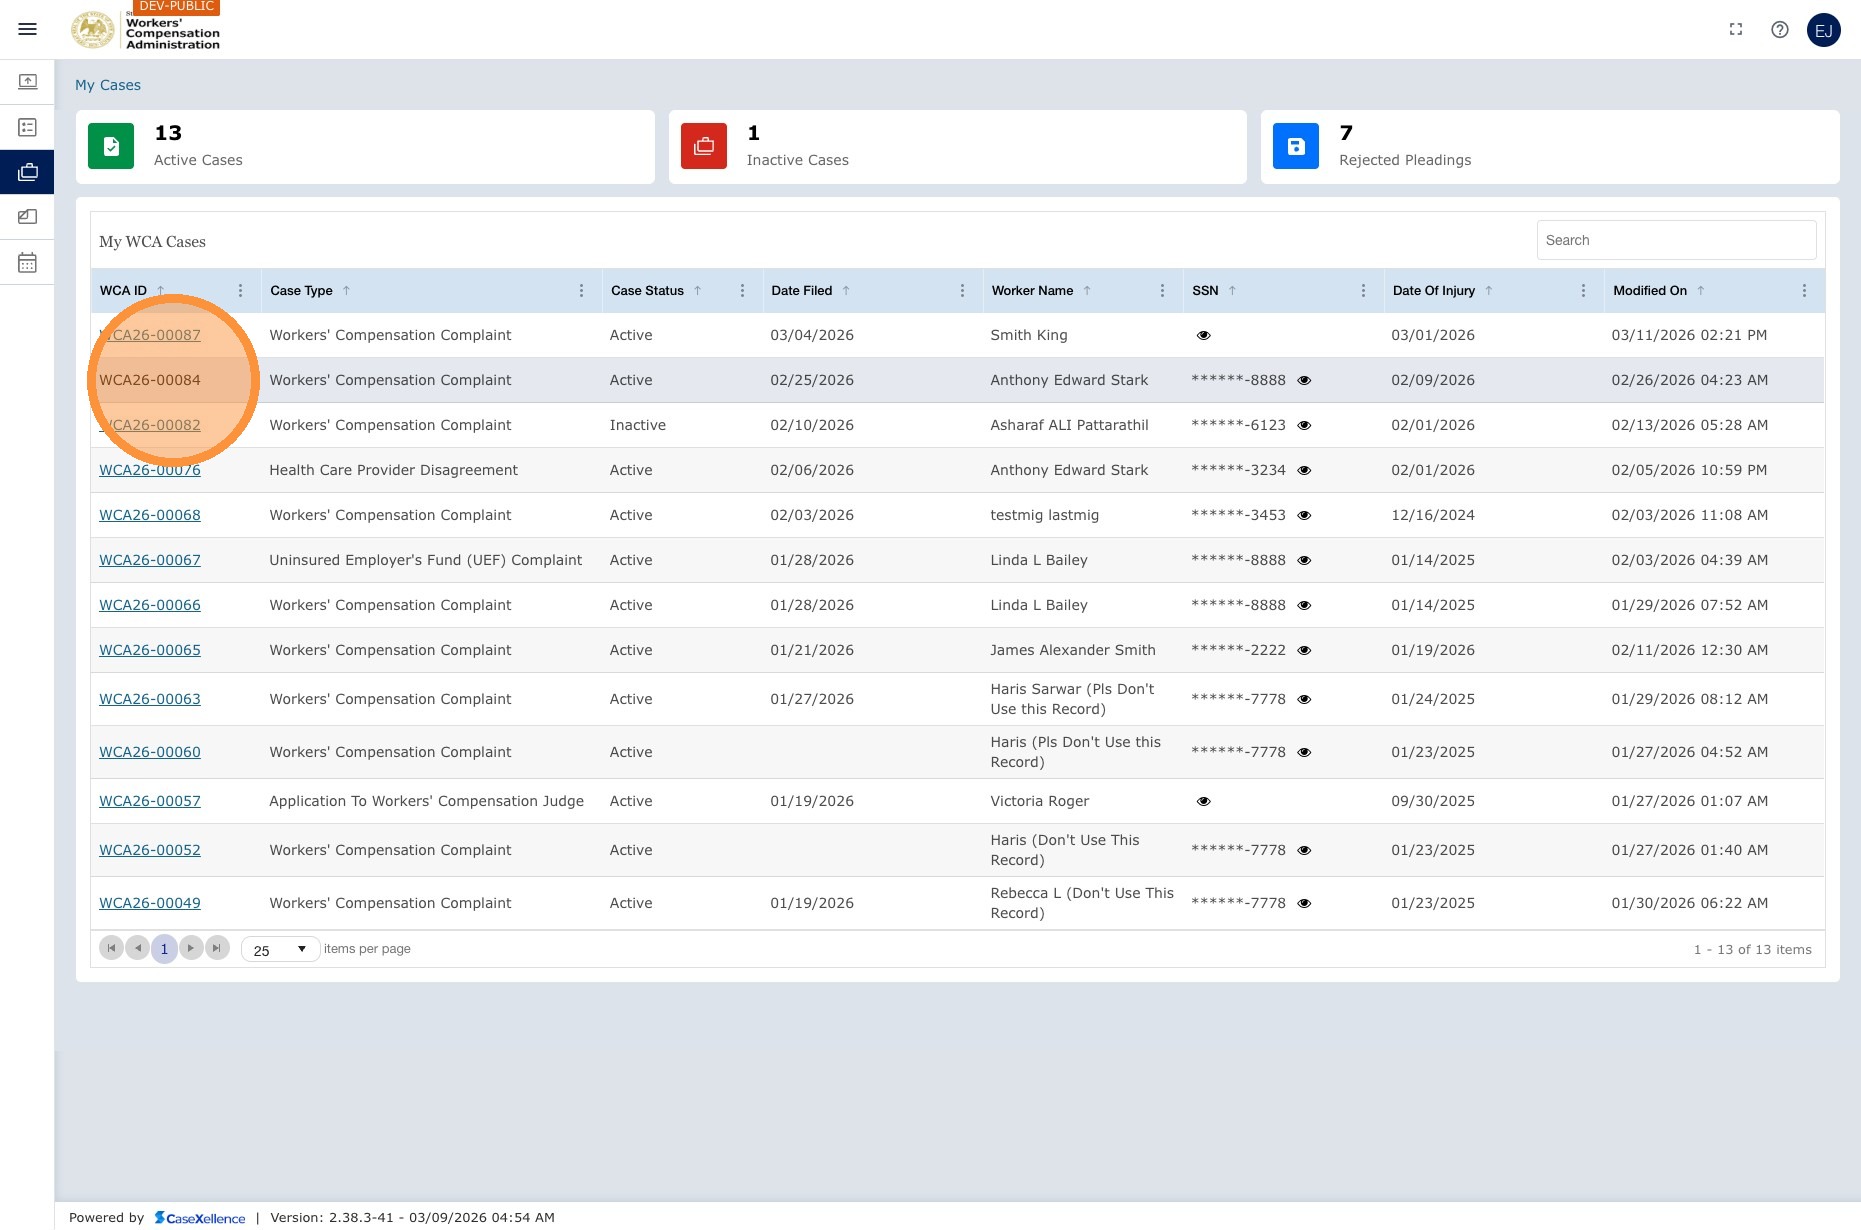The width and height of the screenshot is (1861, 1230).
Task: Open case WCA26-00076 link
Action: pyautogui.click(x=149, y=470)
